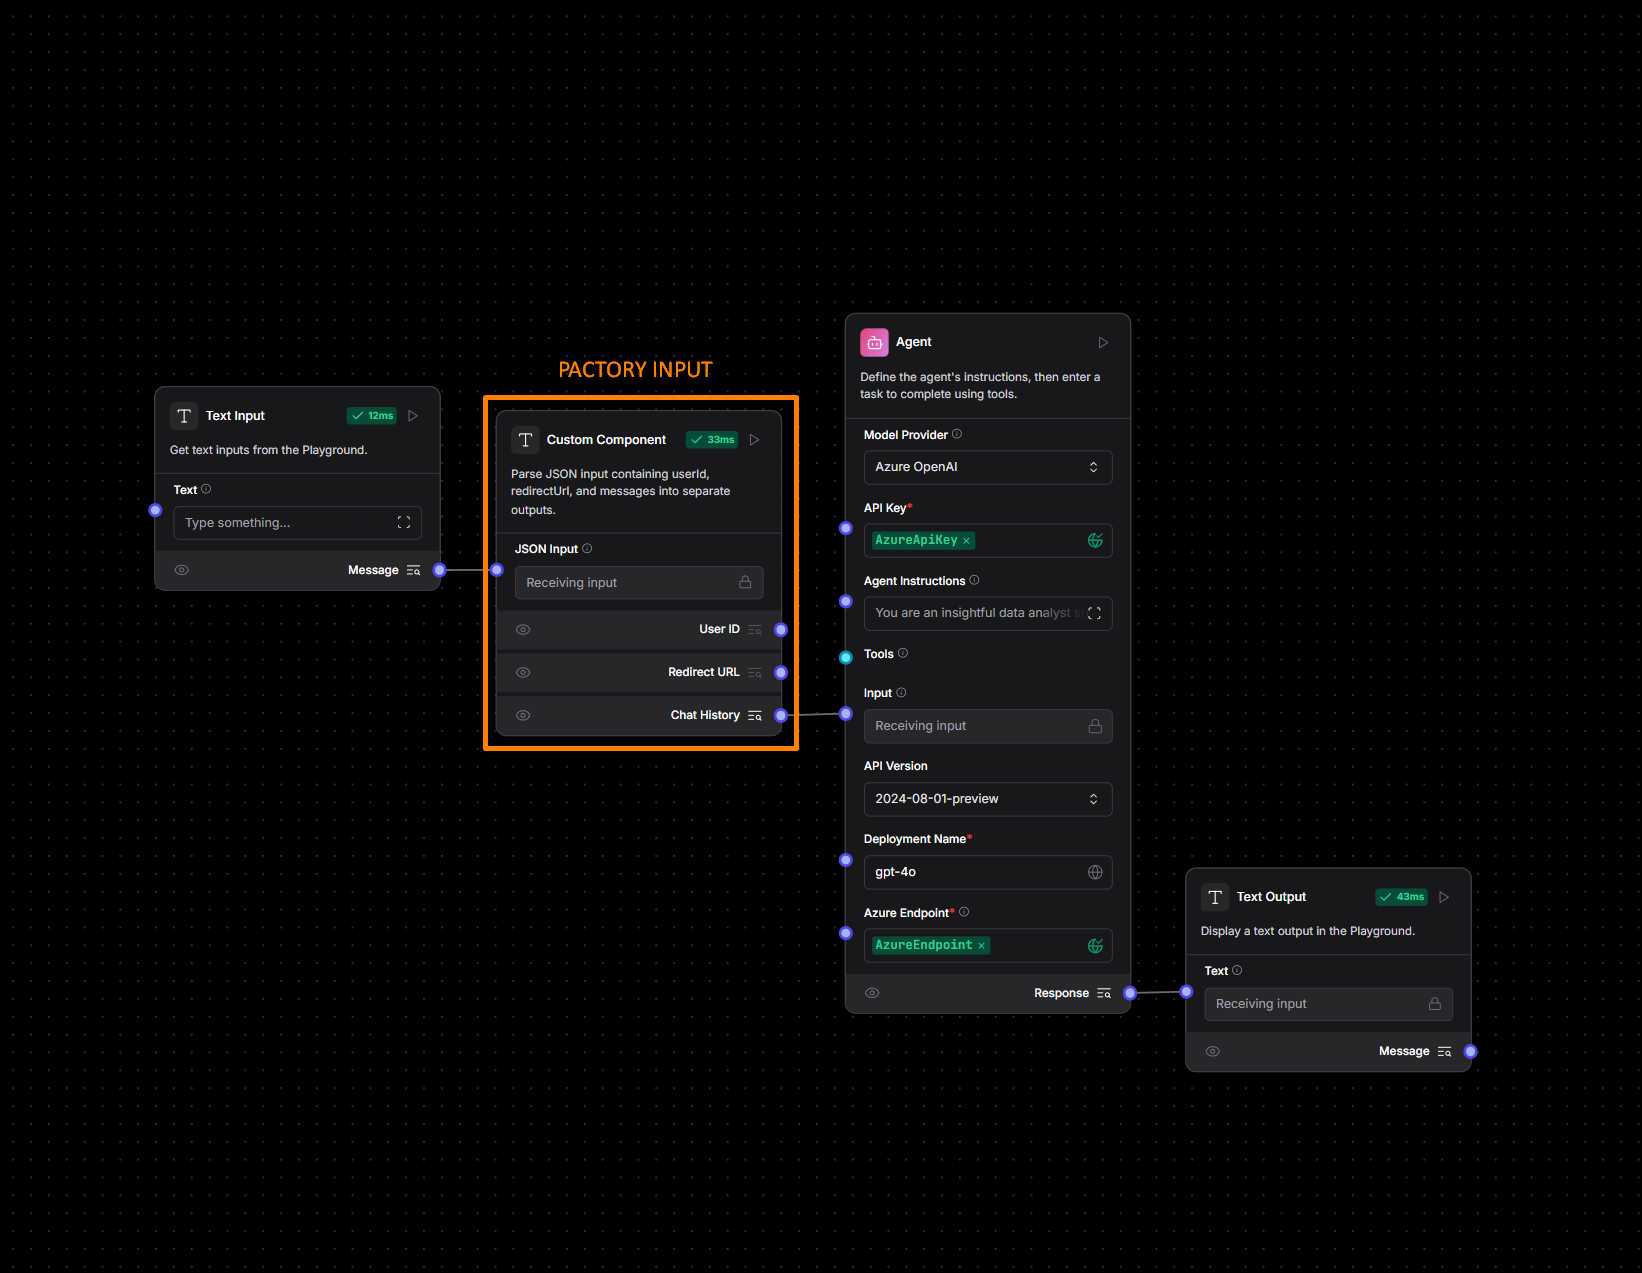Image resolution: width=1642 pixels, height=1273 pixels.
Task: Run the Text Input node
Action: click(412, 415)
